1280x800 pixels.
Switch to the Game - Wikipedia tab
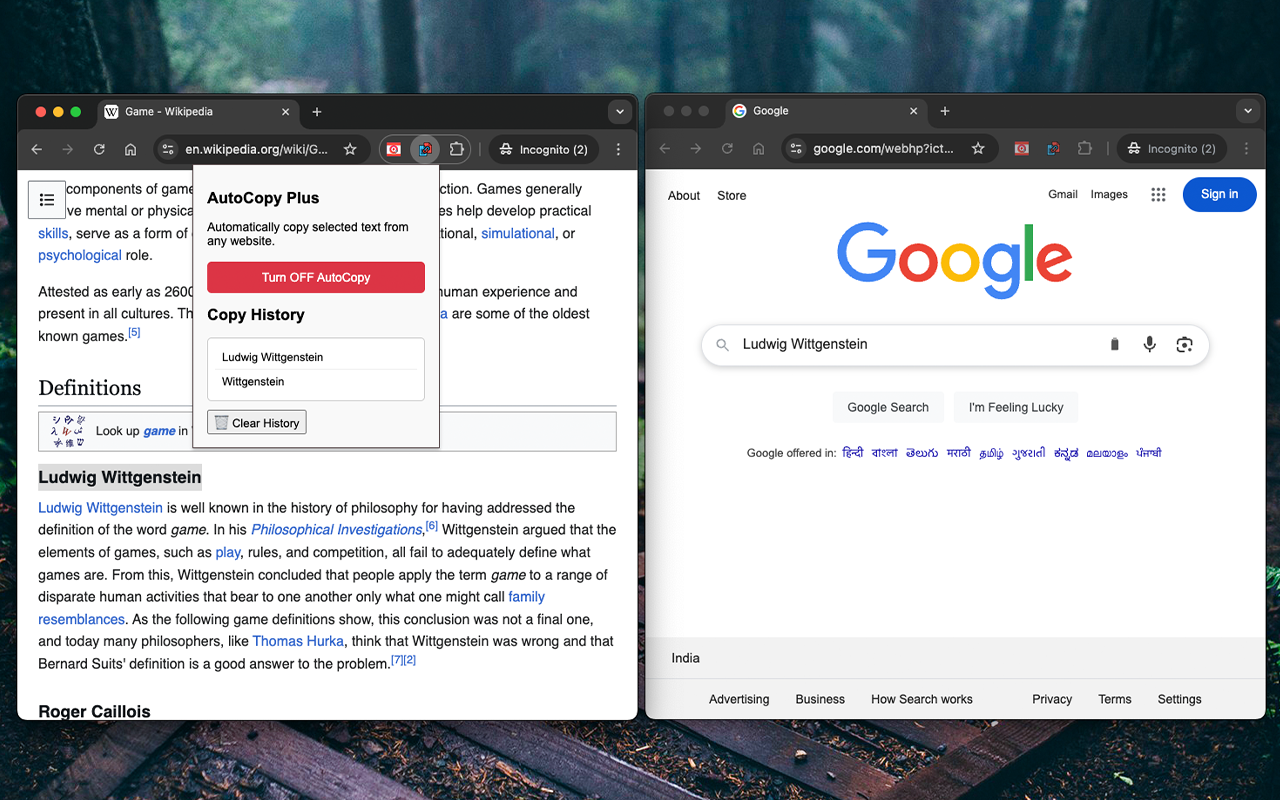(198, 112)
